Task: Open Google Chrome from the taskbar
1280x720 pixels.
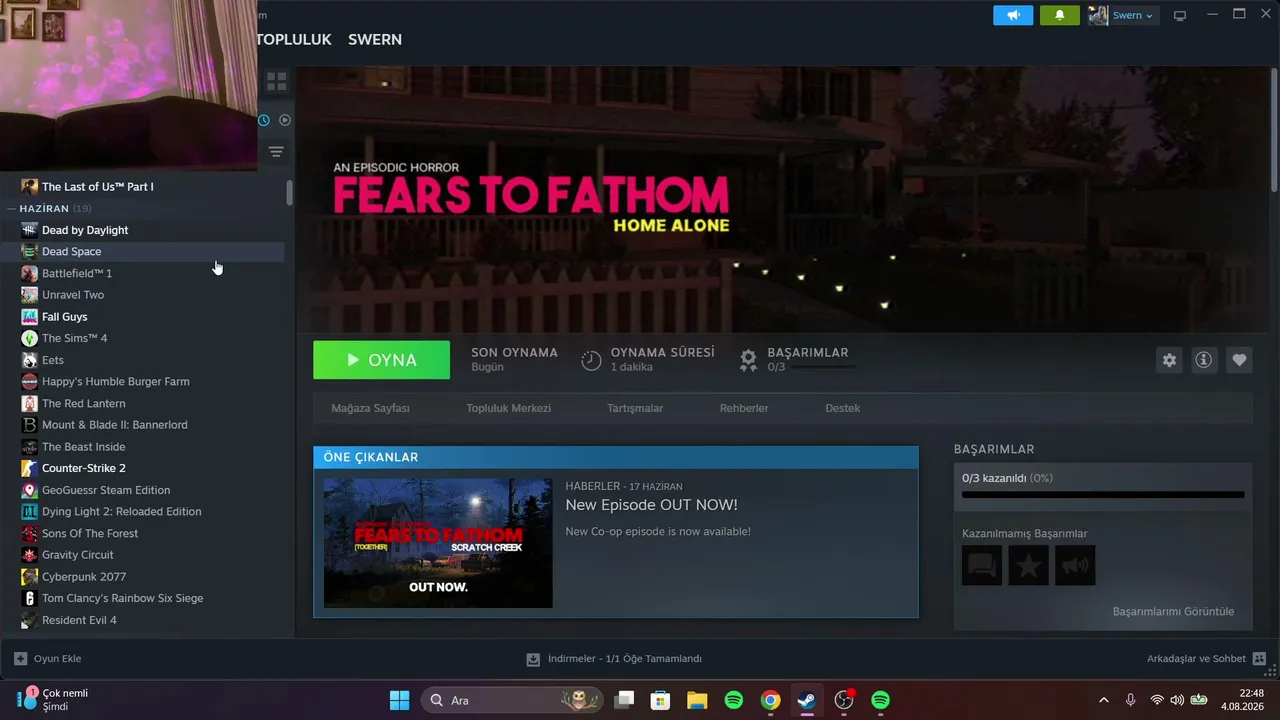Action: pyautogui.click(x=770, y=700)
